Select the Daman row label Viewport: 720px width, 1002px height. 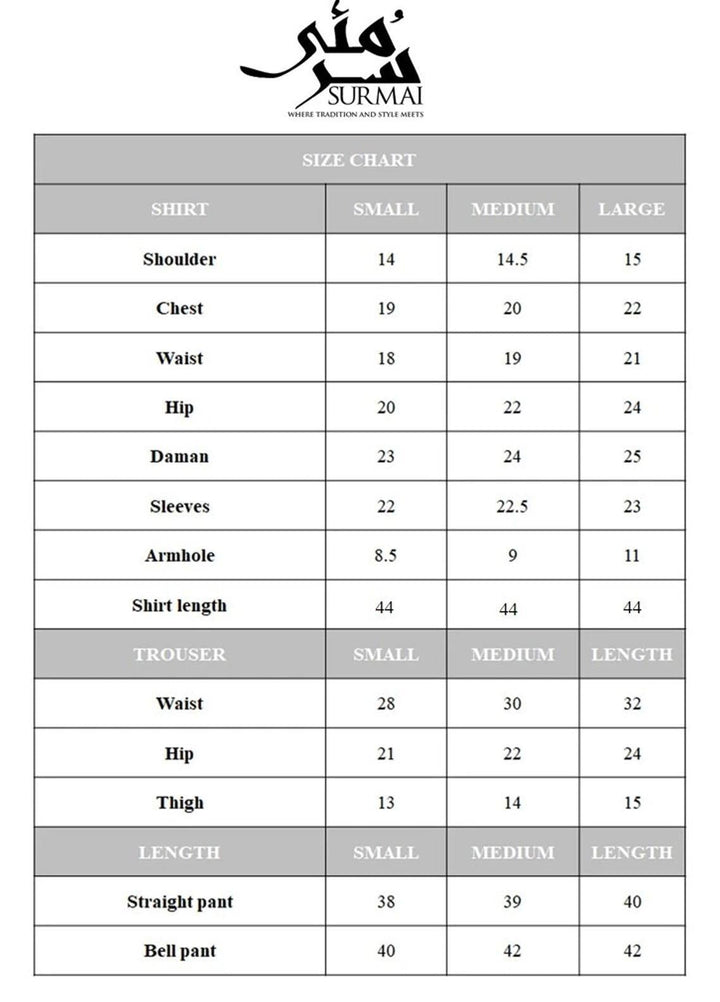(180, 456)
